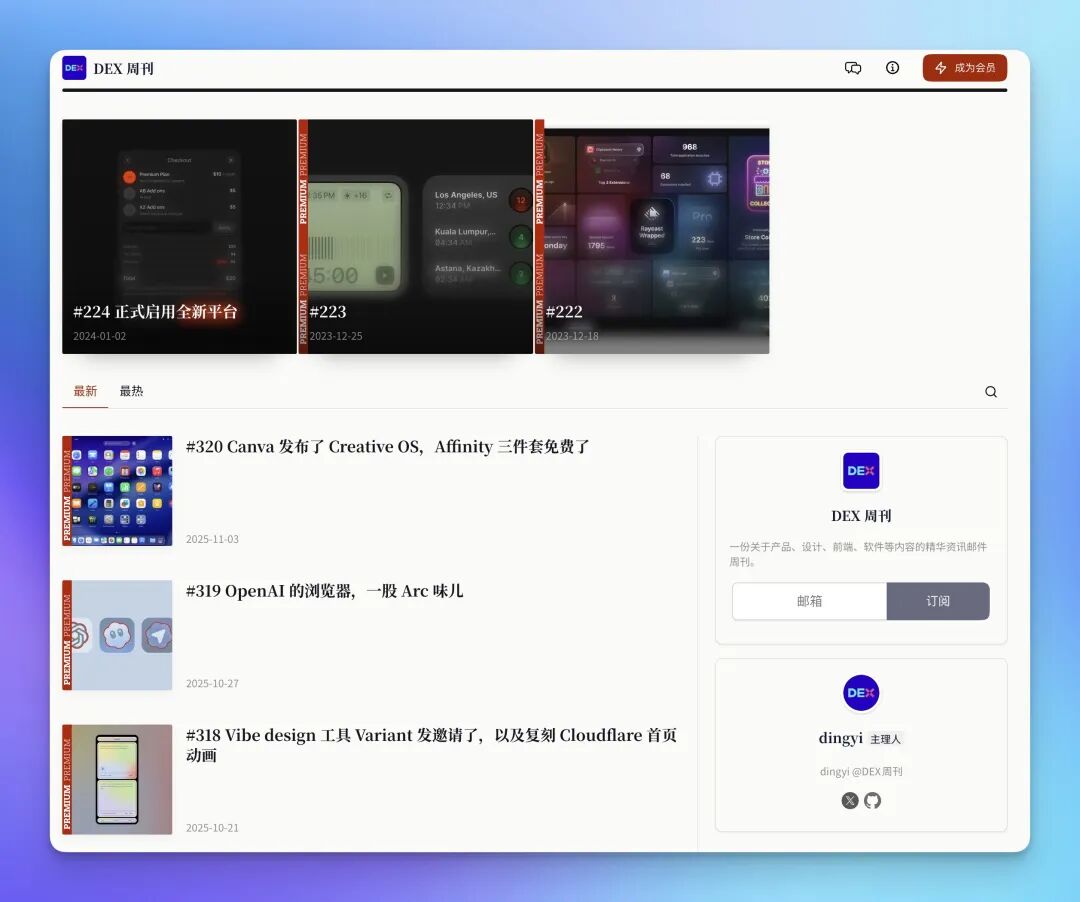Open article title #318 Vibe design 工具 Variant
Viewport: 1080px width, 902px height.
coord(431,745)
